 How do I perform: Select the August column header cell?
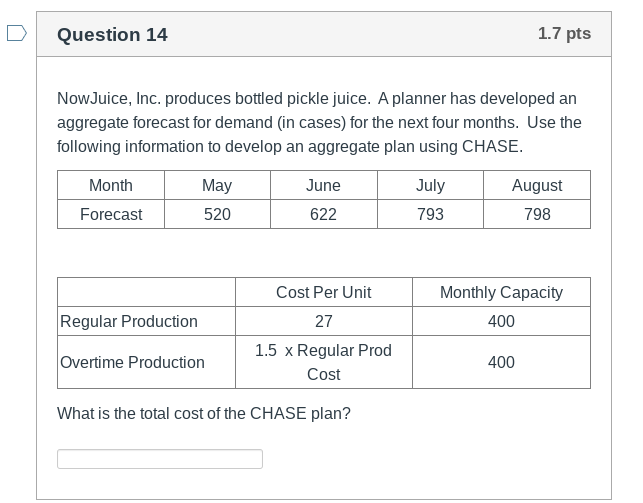(x=537, y=185)
